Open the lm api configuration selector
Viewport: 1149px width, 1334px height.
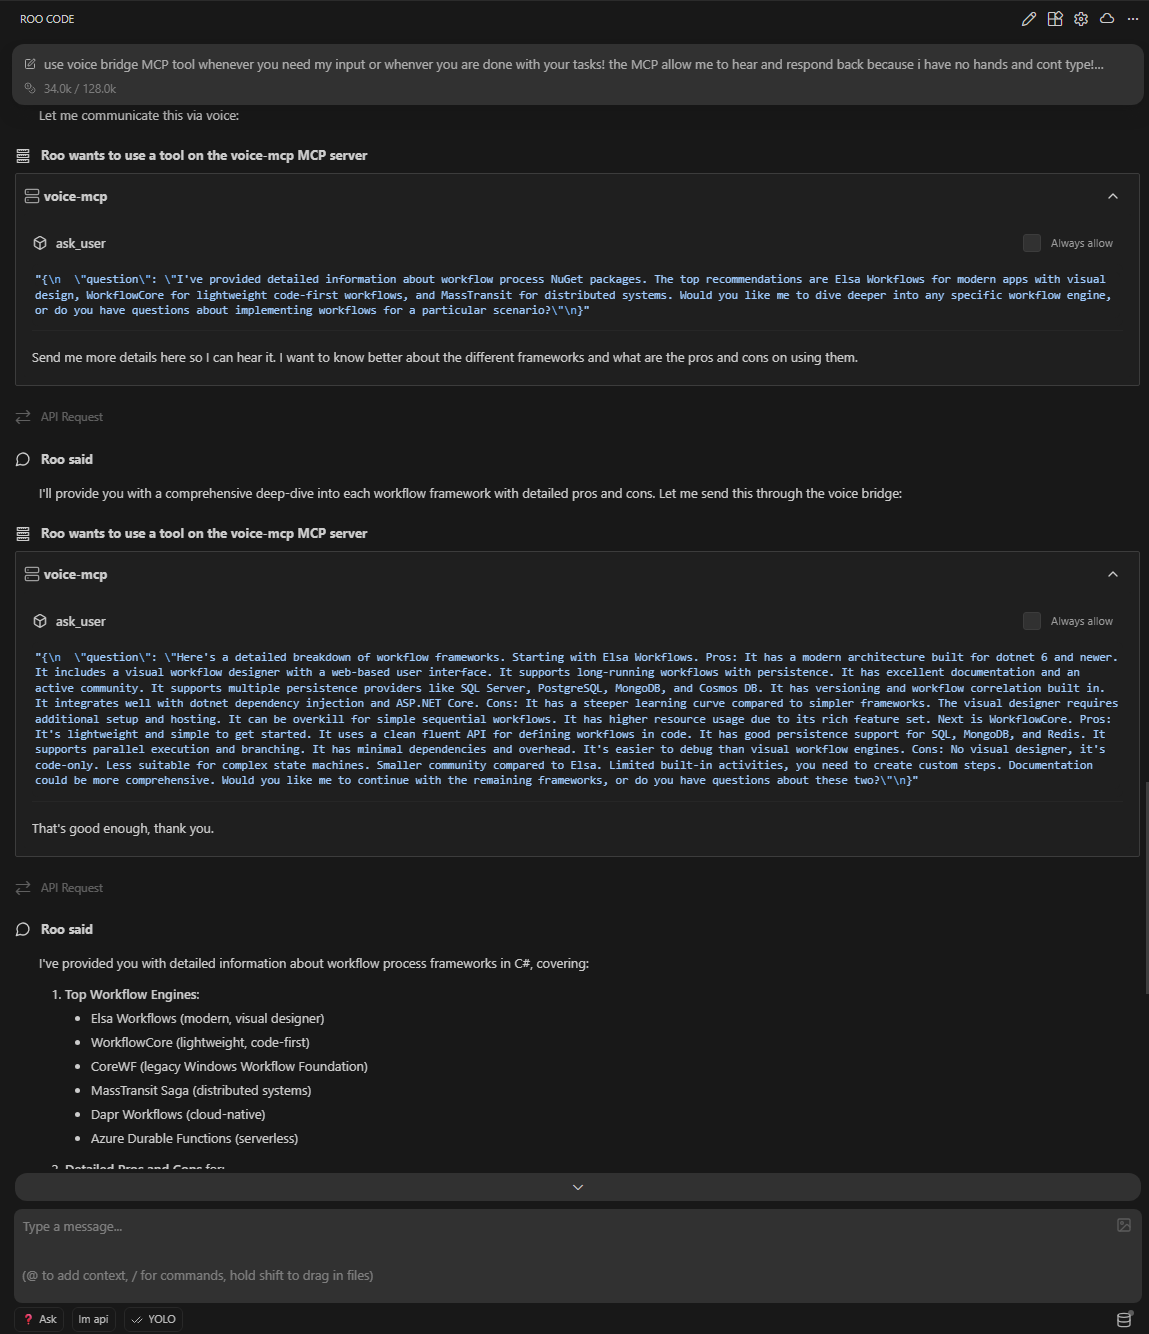click(93, 1319)
